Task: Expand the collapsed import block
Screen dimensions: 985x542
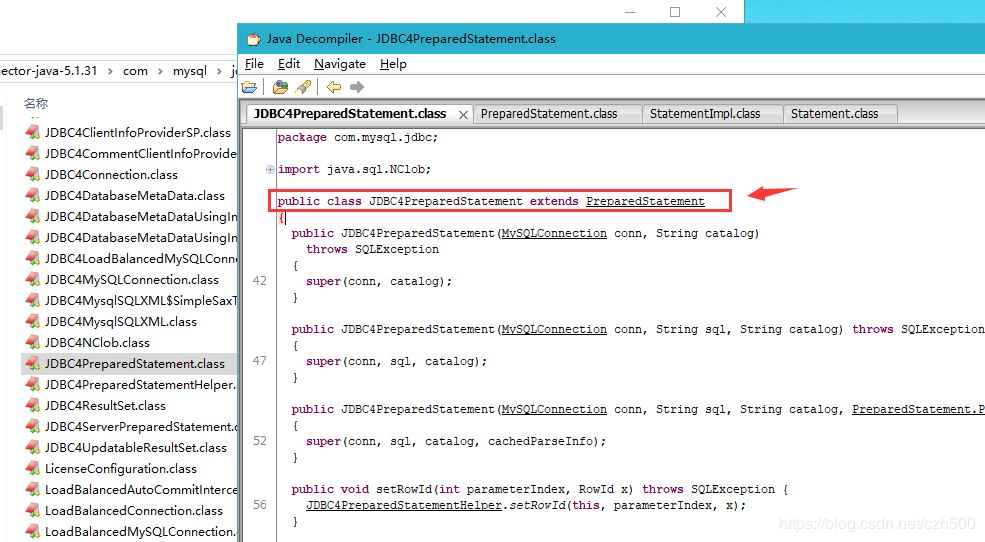Action: click(269, 169)
